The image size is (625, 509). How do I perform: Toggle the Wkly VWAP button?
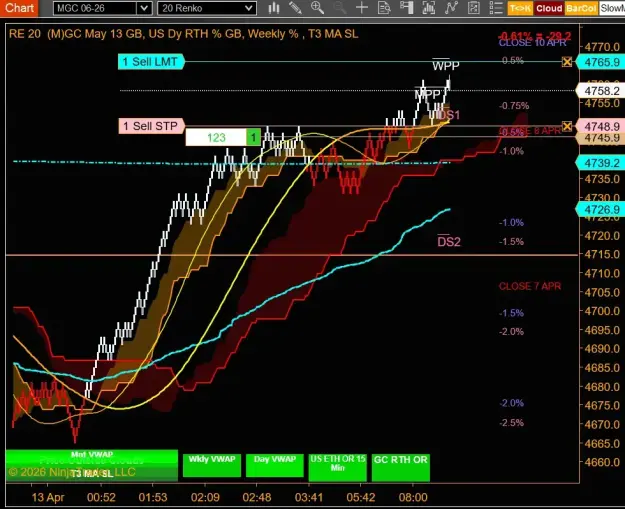[212, 465]
